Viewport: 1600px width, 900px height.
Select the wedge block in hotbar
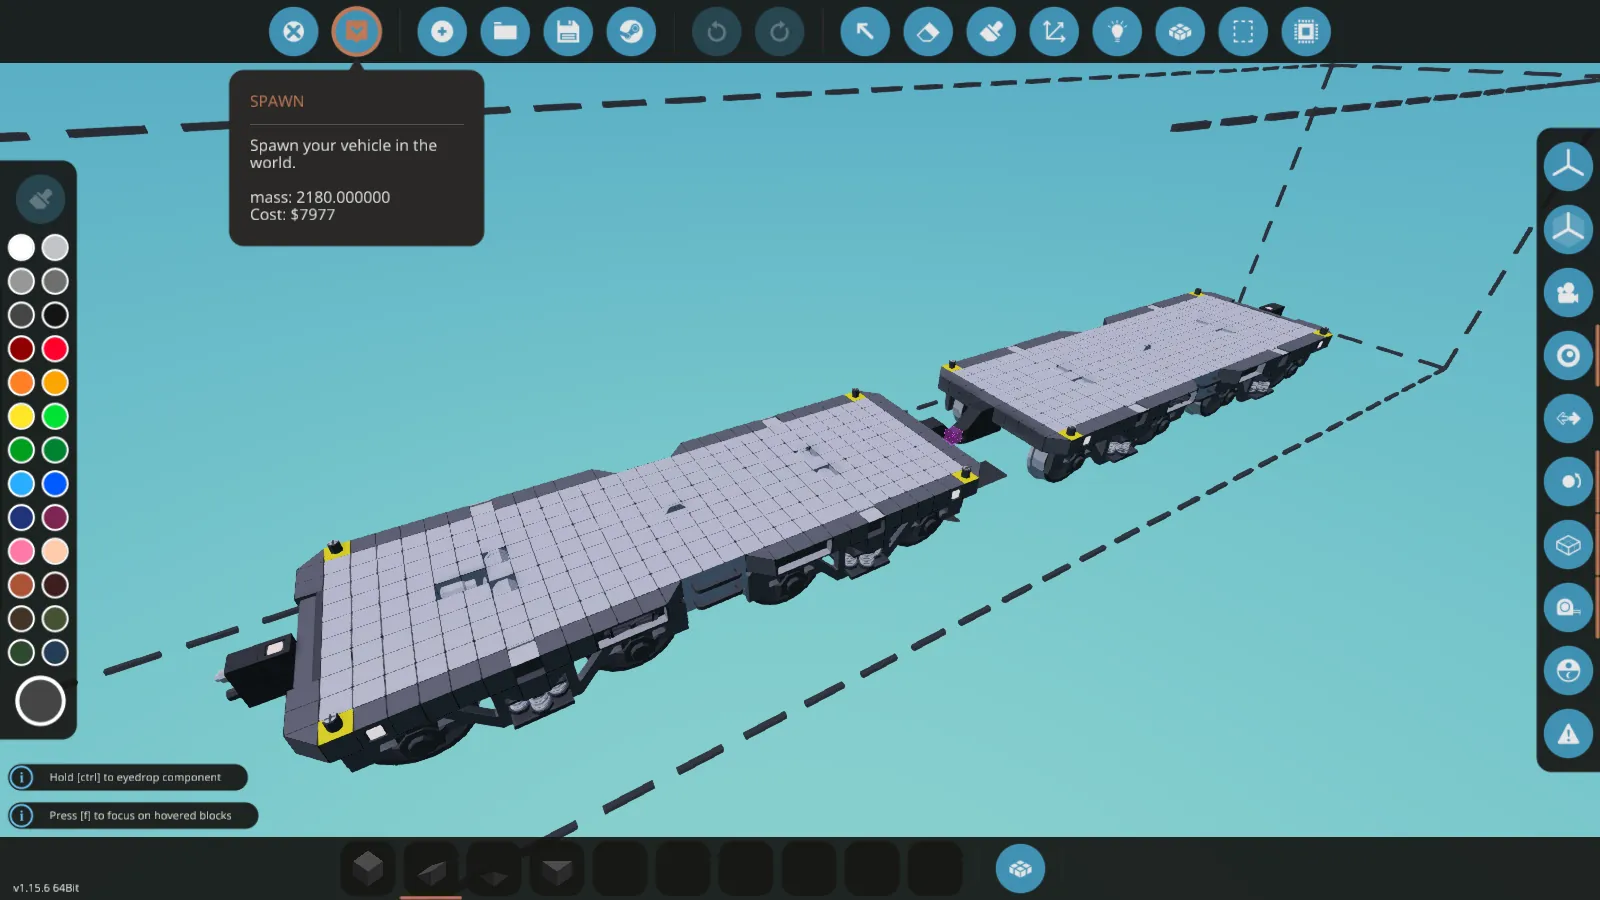pyautogui.click(x=431, y=870)
